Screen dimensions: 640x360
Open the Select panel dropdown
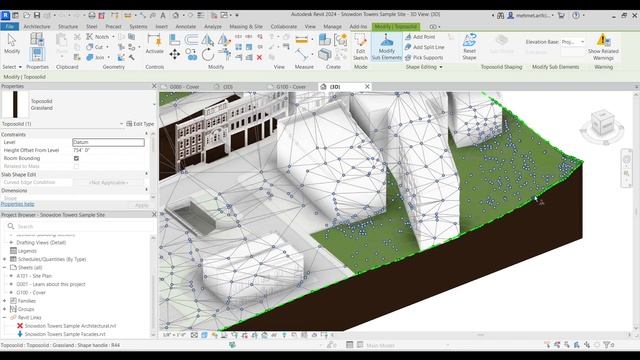[x=12, y=67]
